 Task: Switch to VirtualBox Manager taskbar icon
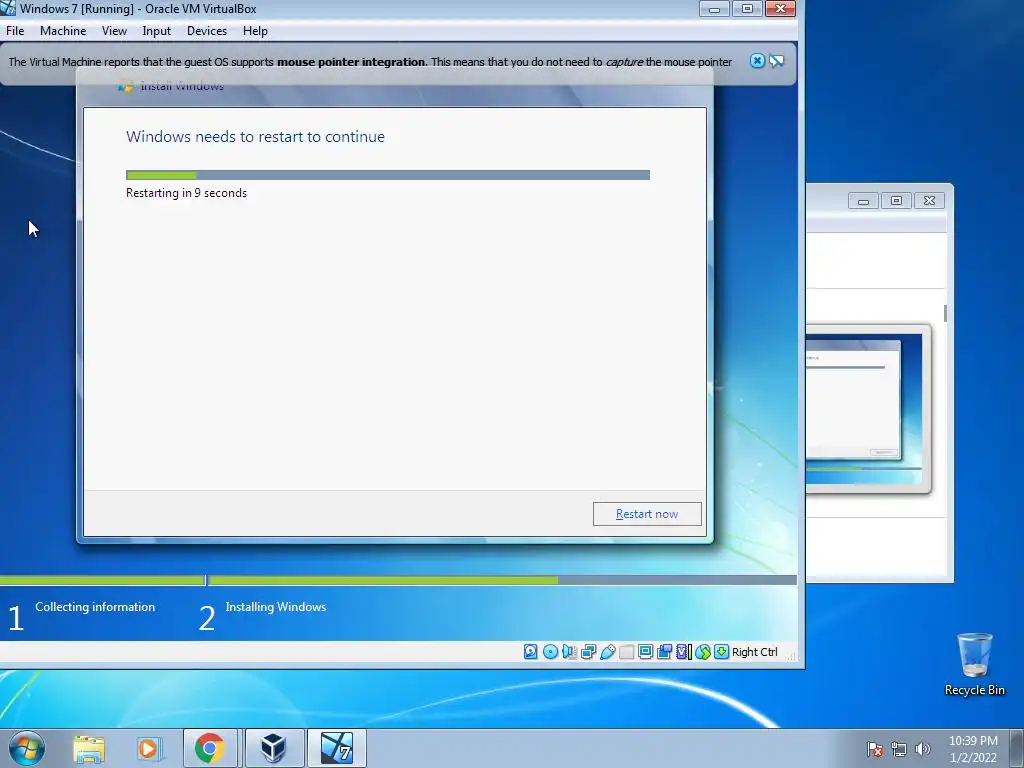pos(273,748)
